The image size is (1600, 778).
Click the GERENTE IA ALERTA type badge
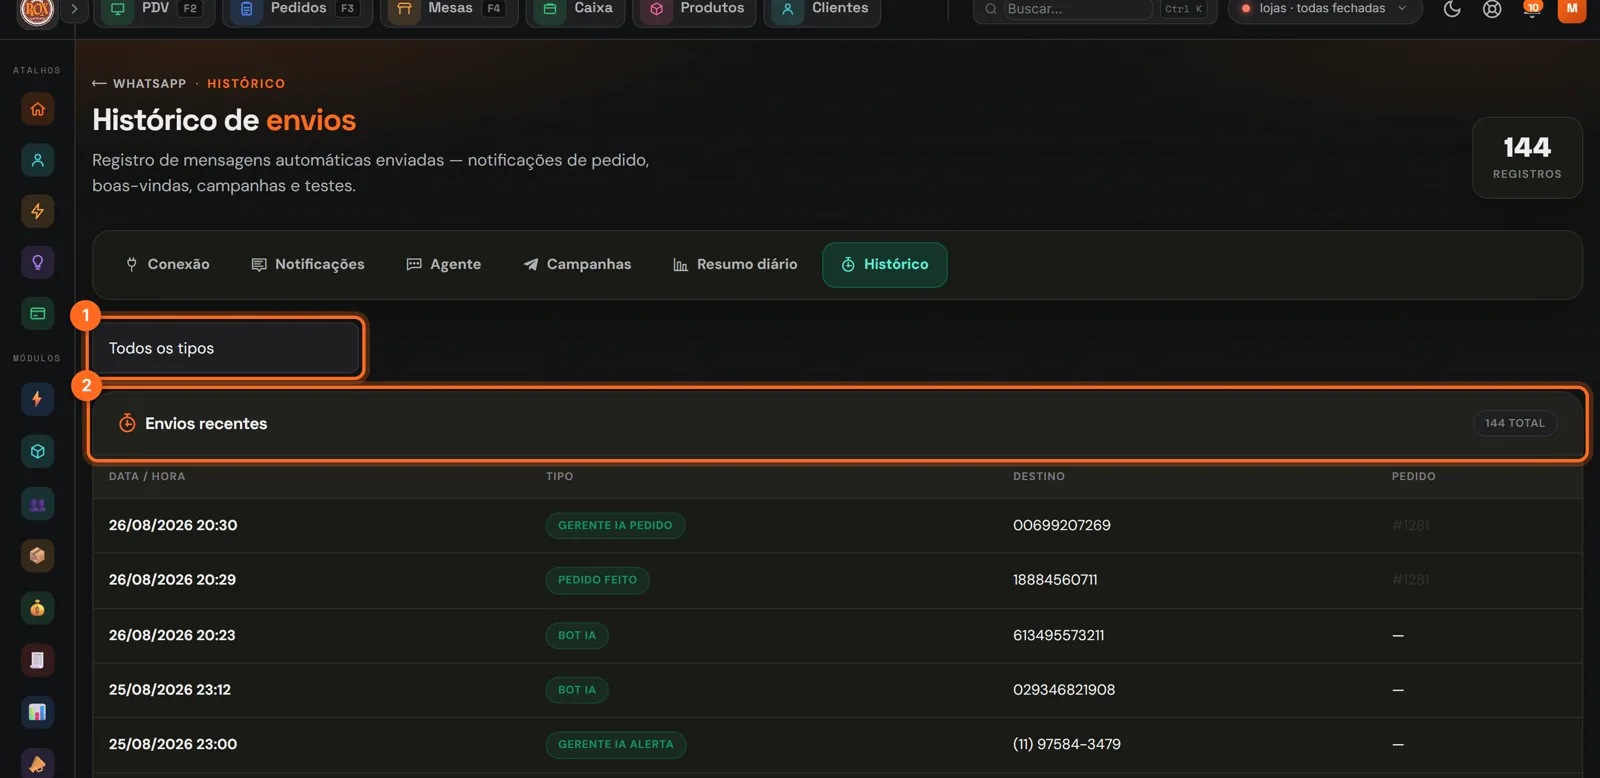[615, 744]
